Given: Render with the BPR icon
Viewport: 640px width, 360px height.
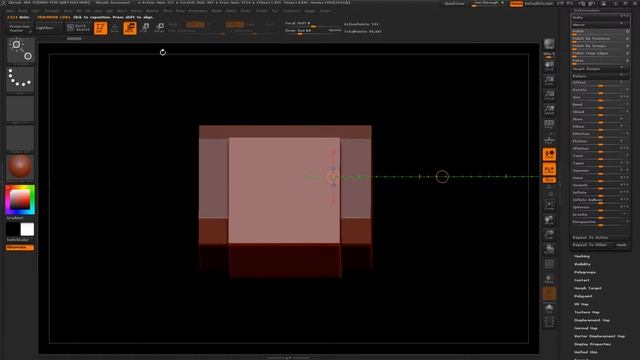Looking at the screenshot, I should pos(549,44).
